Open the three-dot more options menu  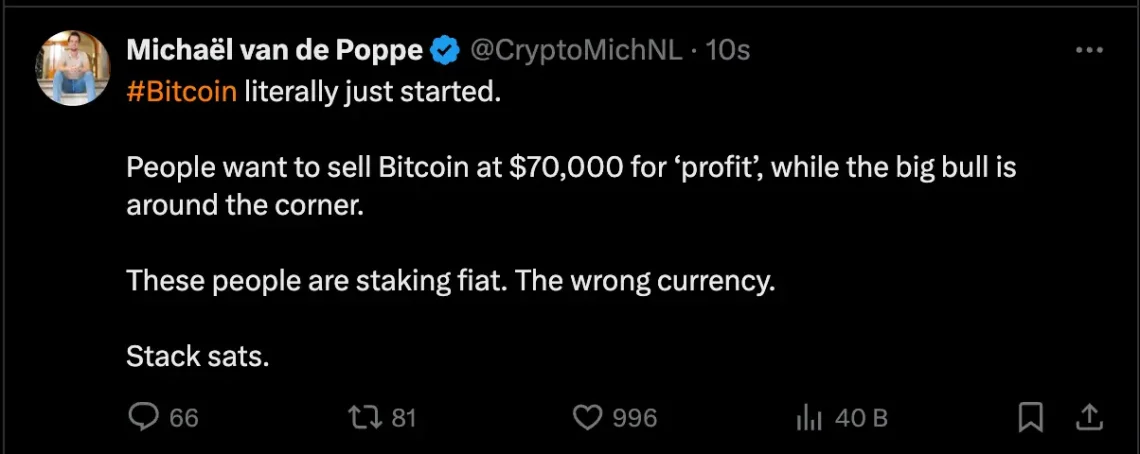1088,50
